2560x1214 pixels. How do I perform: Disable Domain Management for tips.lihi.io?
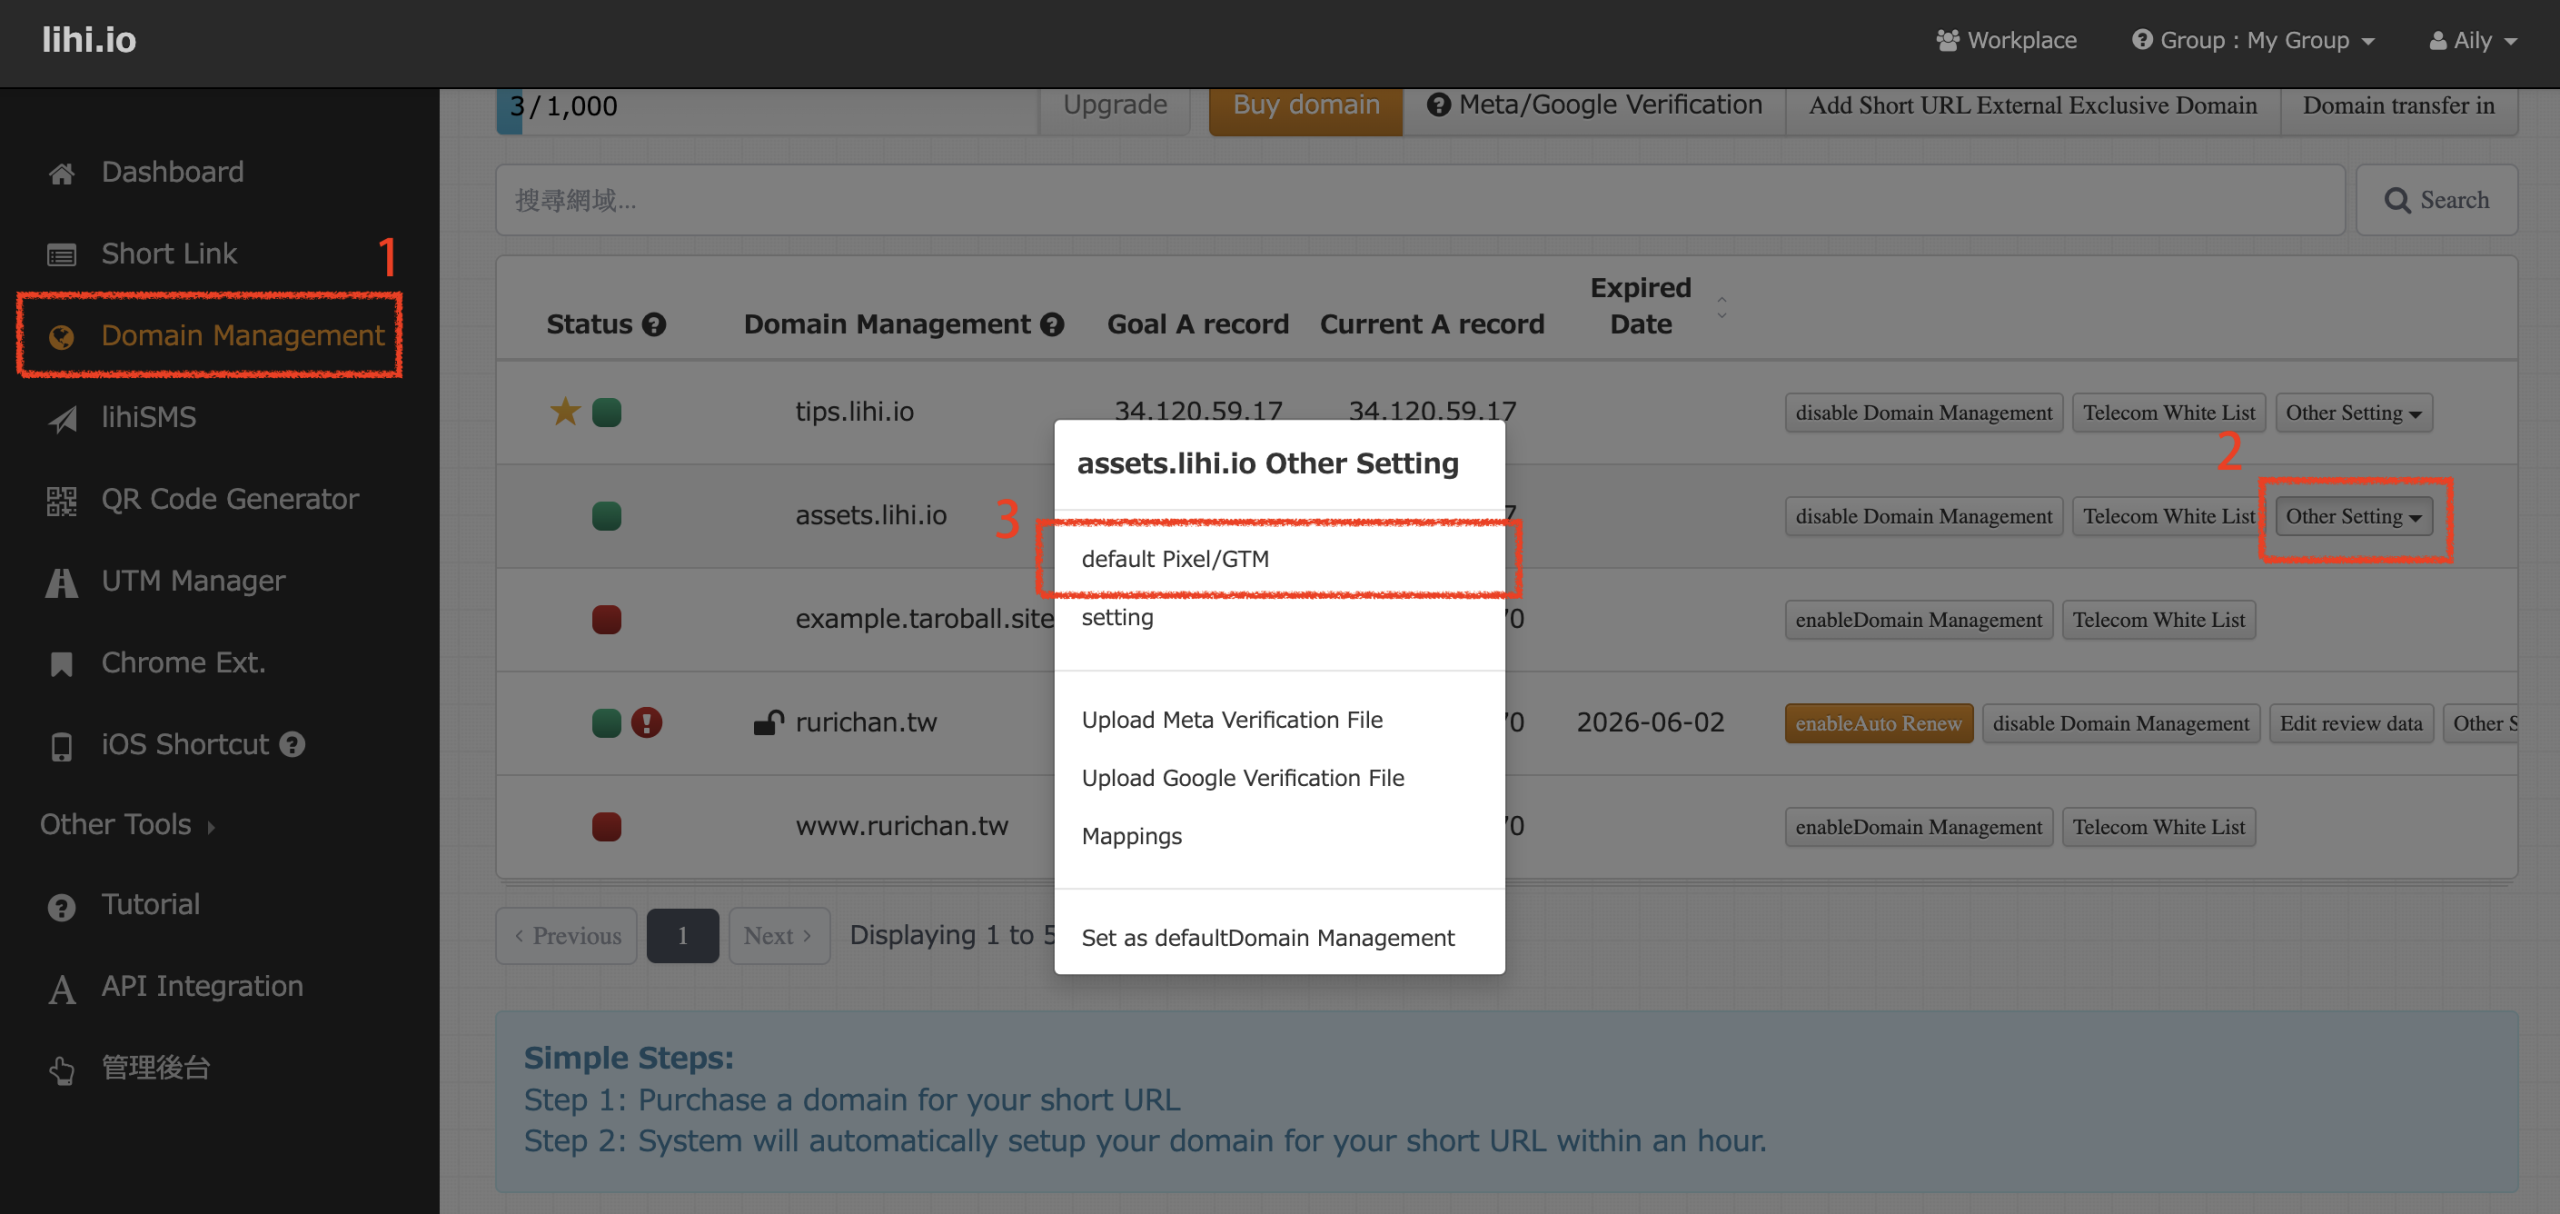(x=1922, y=413)
